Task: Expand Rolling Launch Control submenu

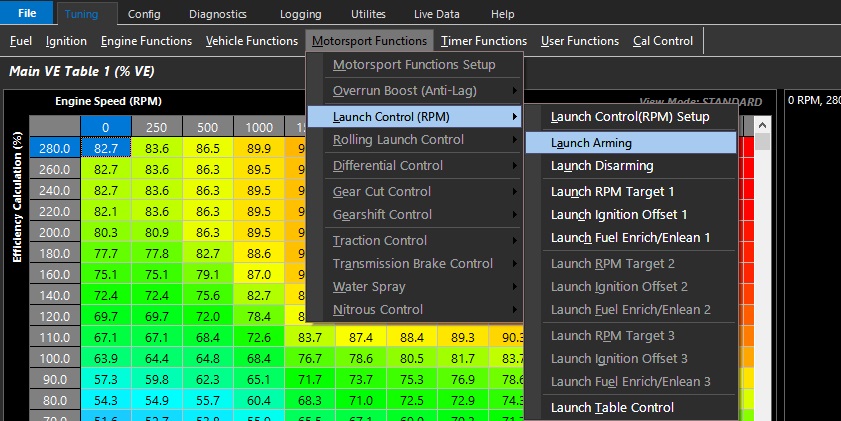Action: [398, 140]
